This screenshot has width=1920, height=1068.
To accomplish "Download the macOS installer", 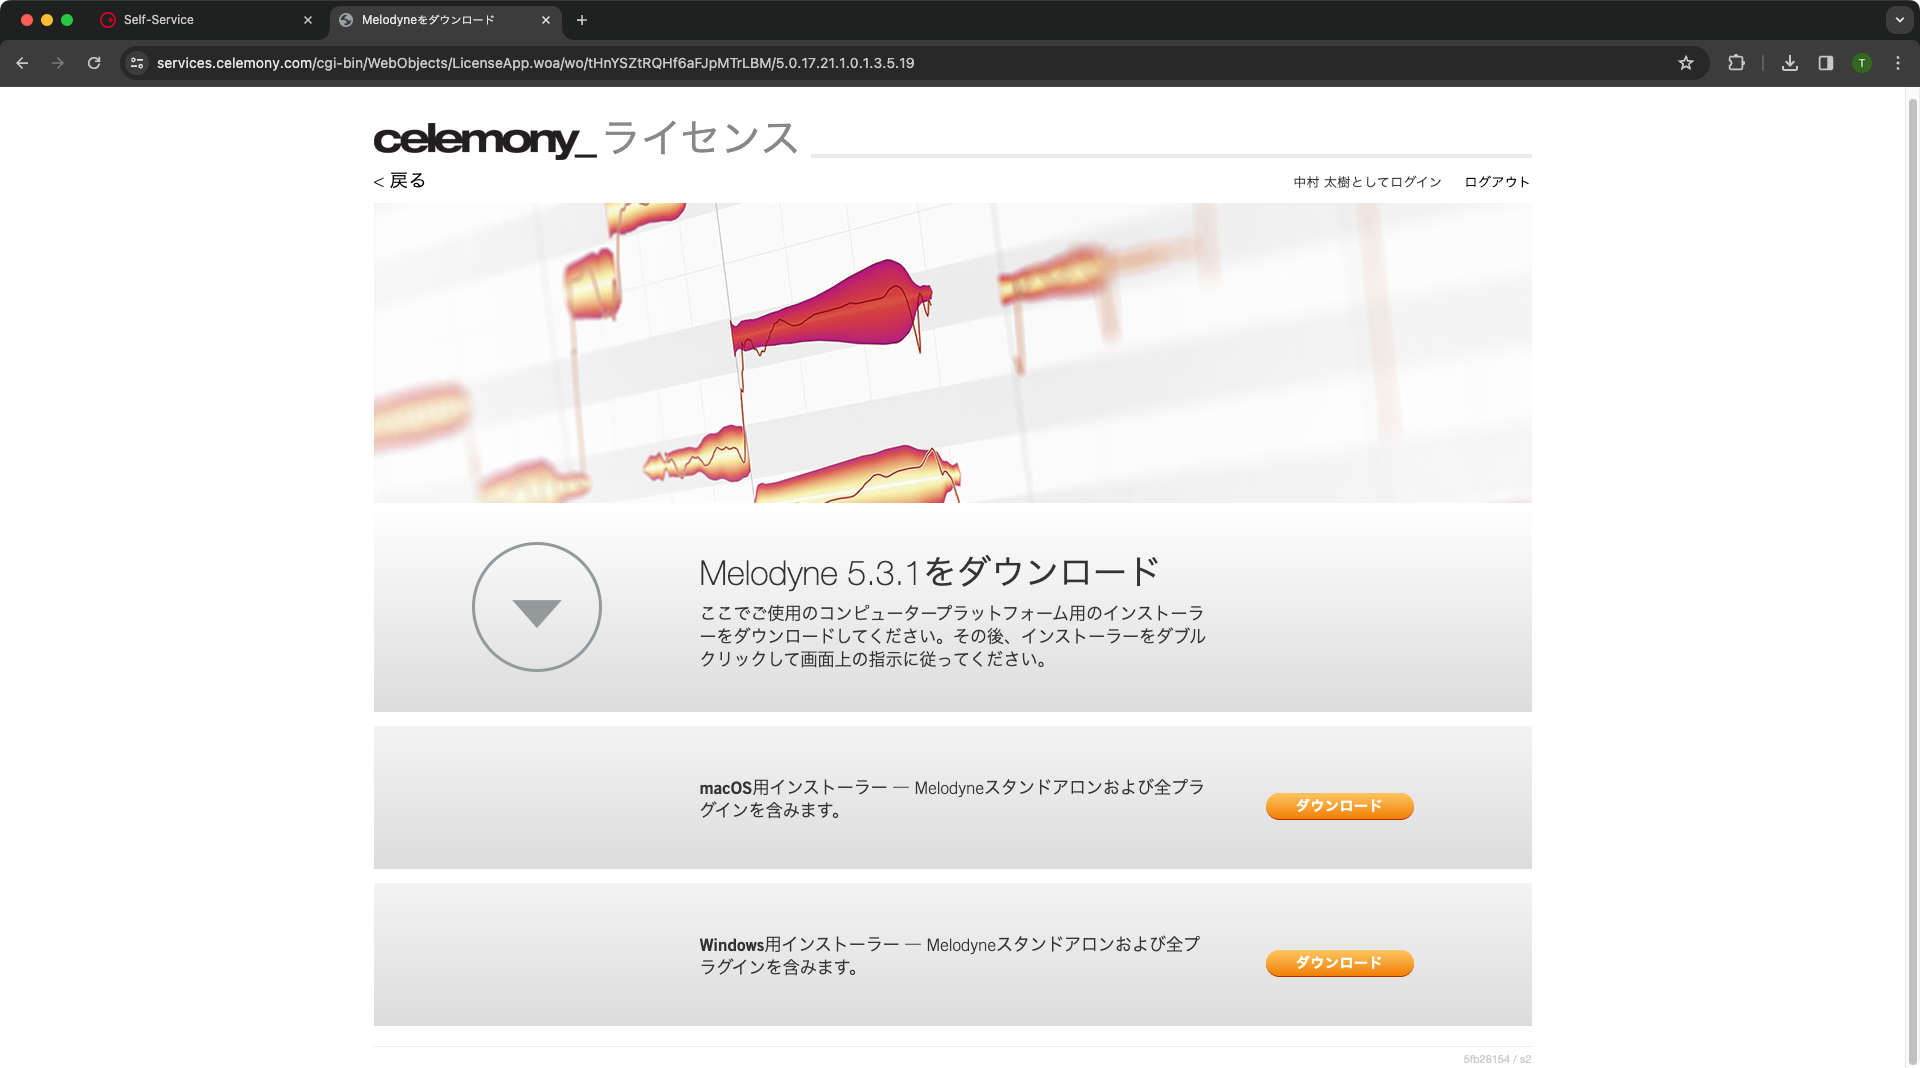I will (1339, 806).
